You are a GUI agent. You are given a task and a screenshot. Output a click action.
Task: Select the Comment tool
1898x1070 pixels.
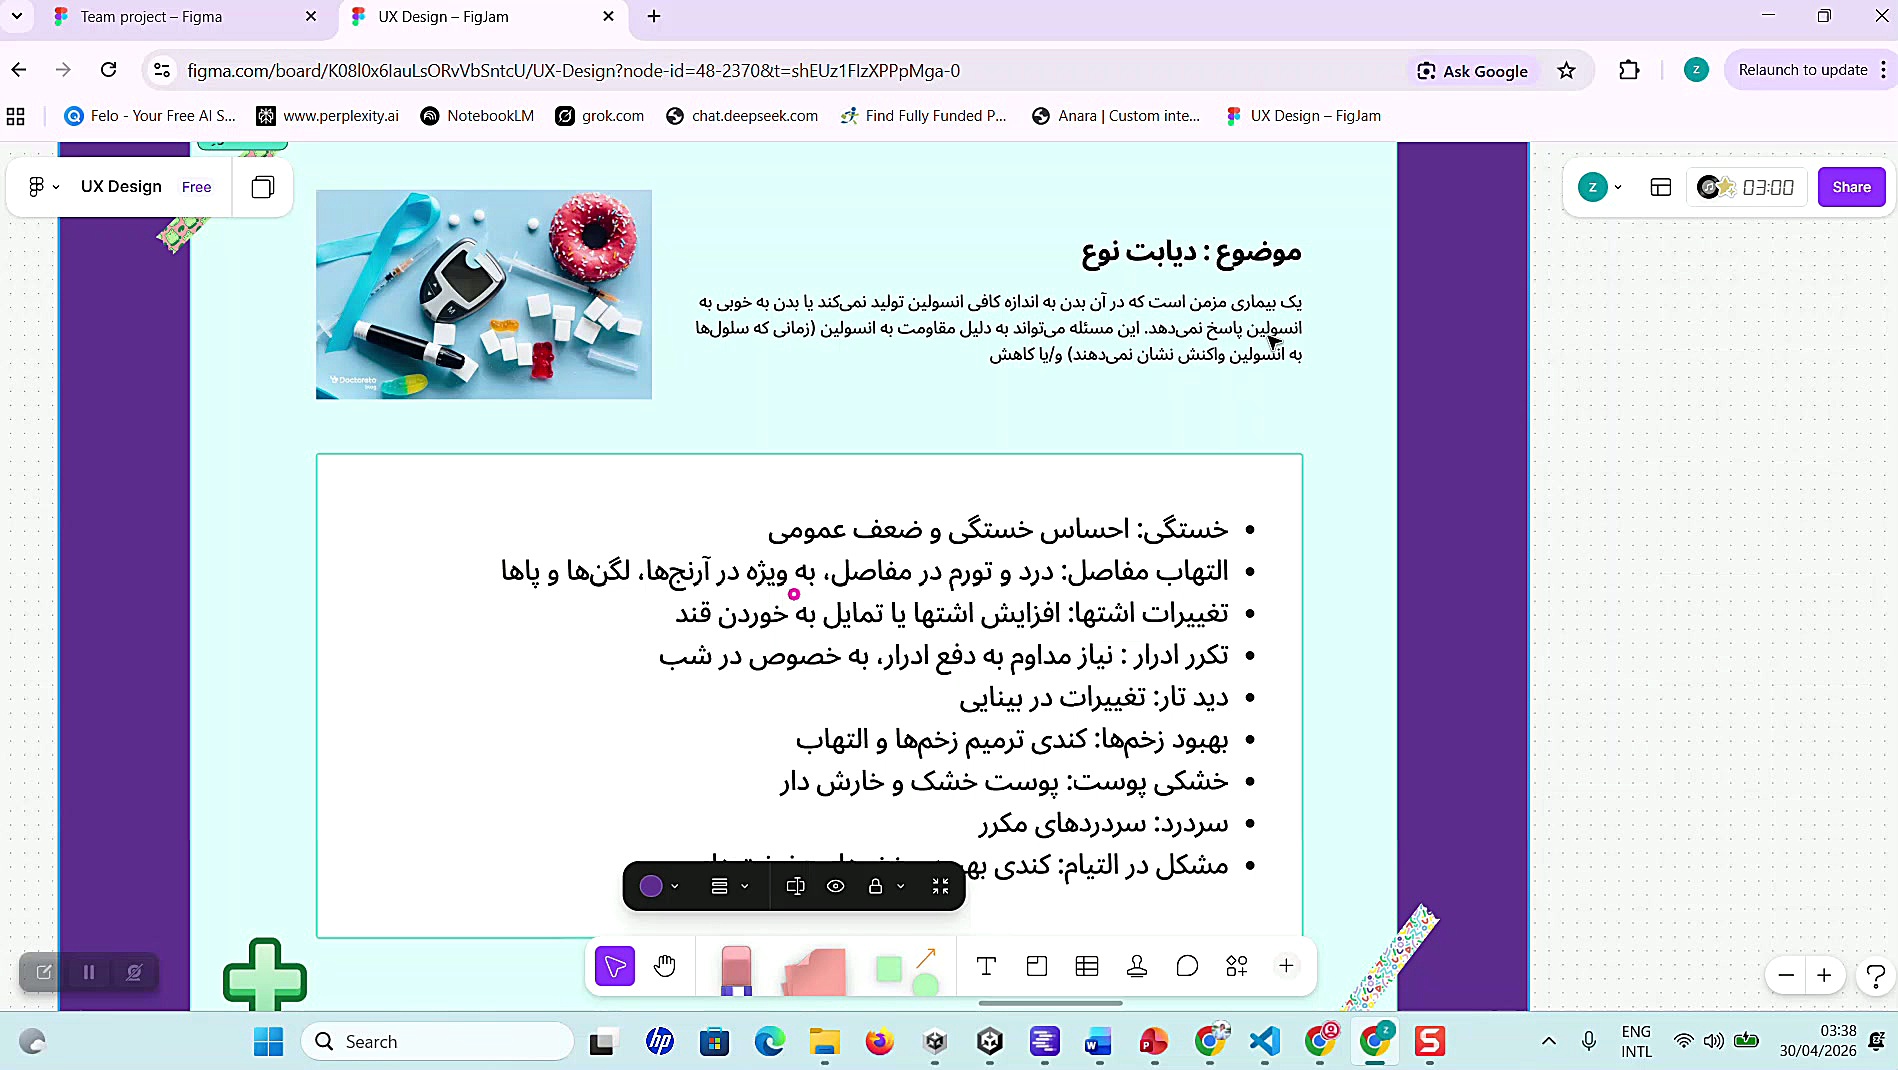[x=1187, y=966]
